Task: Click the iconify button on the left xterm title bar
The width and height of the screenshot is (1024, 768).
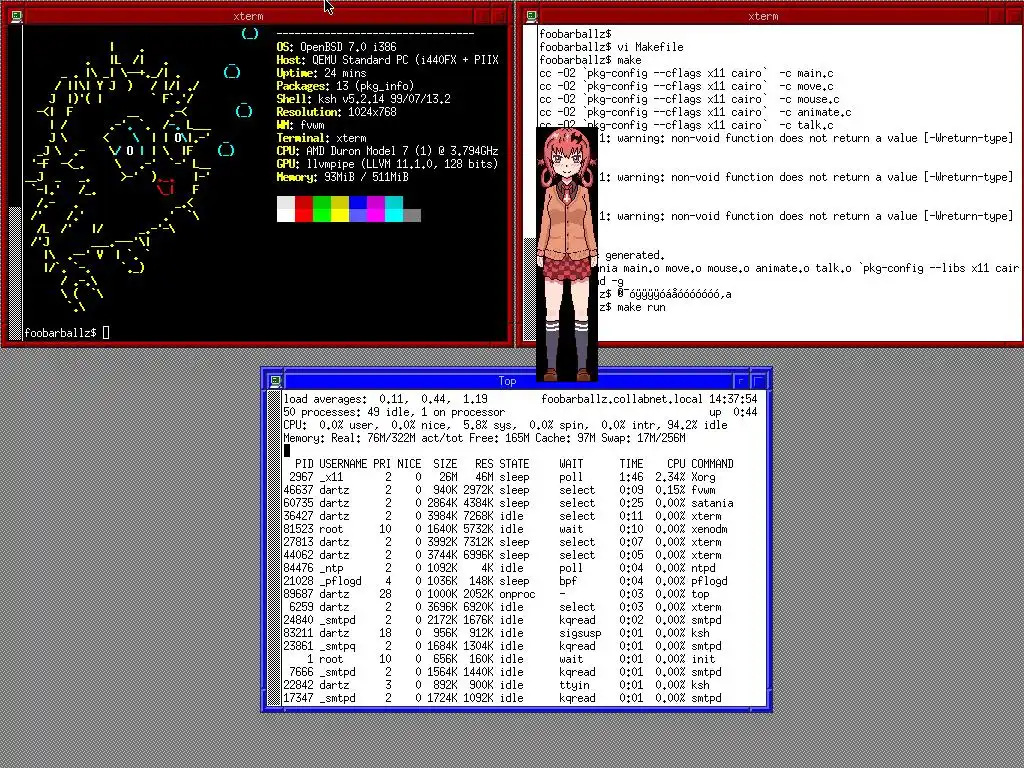Action: coord(481,16)
